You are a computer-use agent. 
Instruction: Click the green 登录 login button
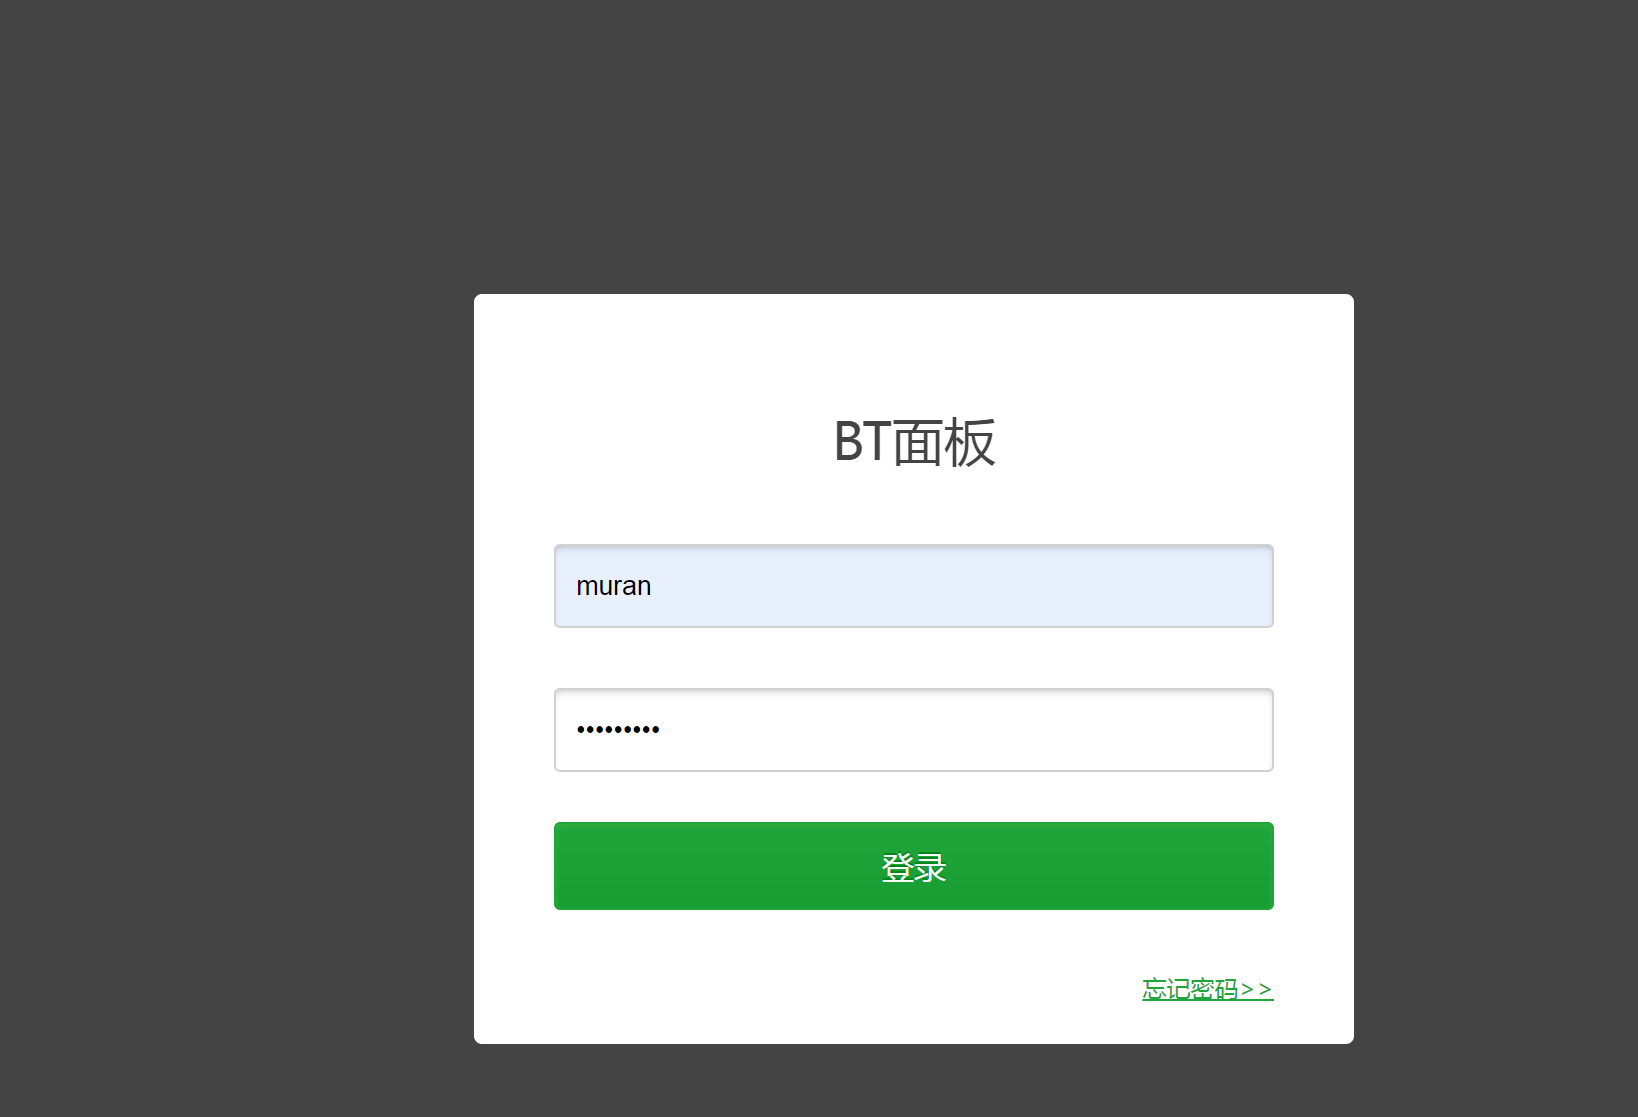(913, 866)
